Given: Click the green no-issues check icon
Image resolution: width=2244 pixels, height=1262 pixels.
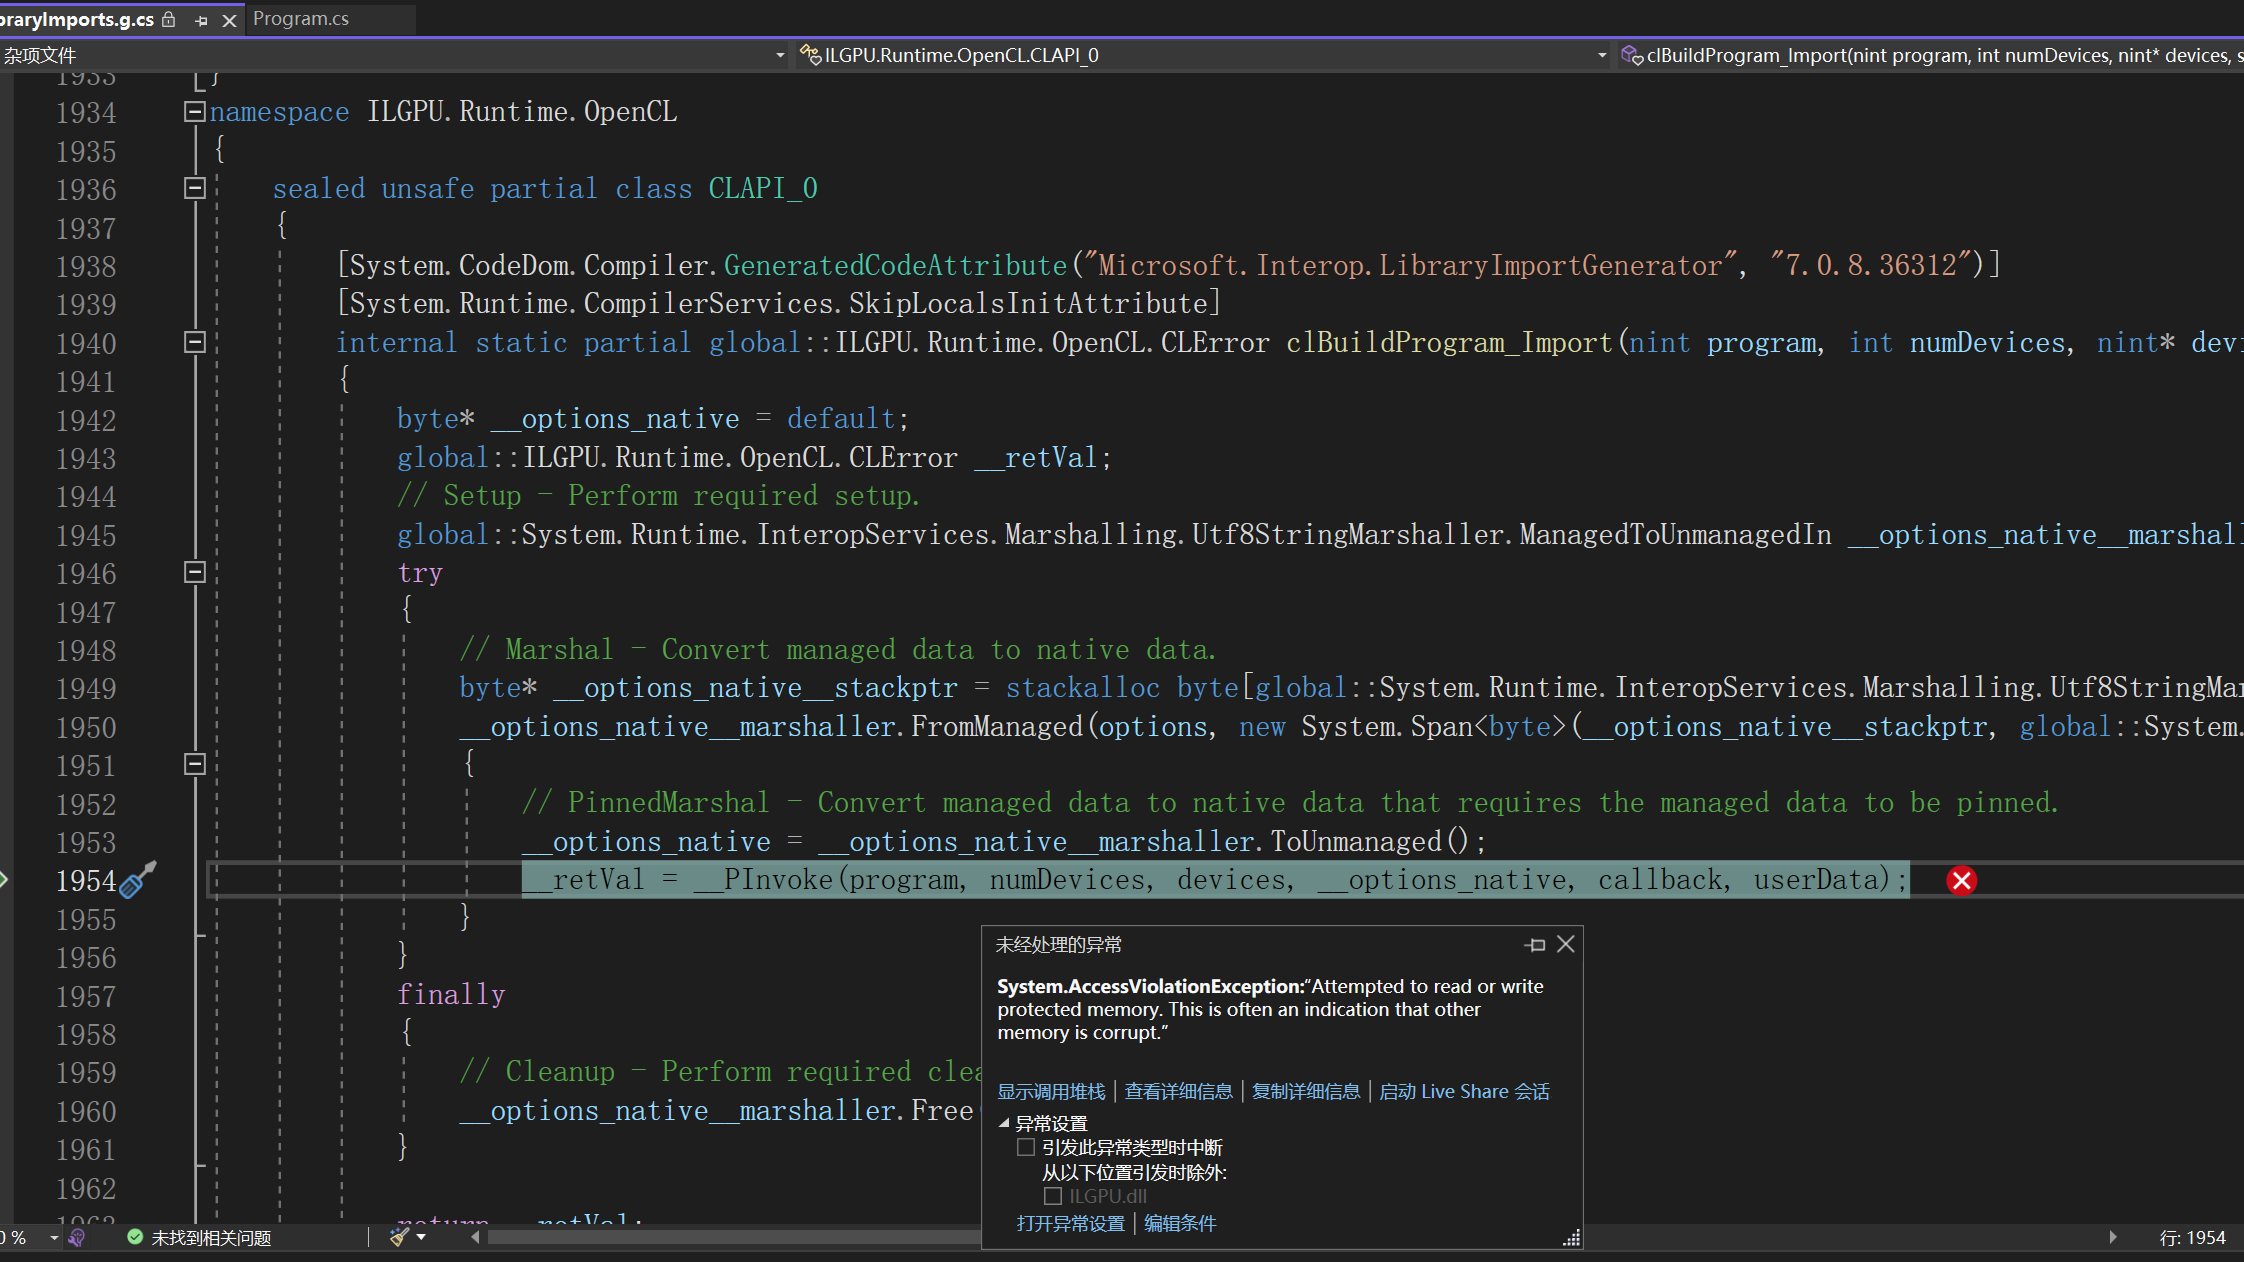Looking at the screenshot, I should tap(135, 1237).
